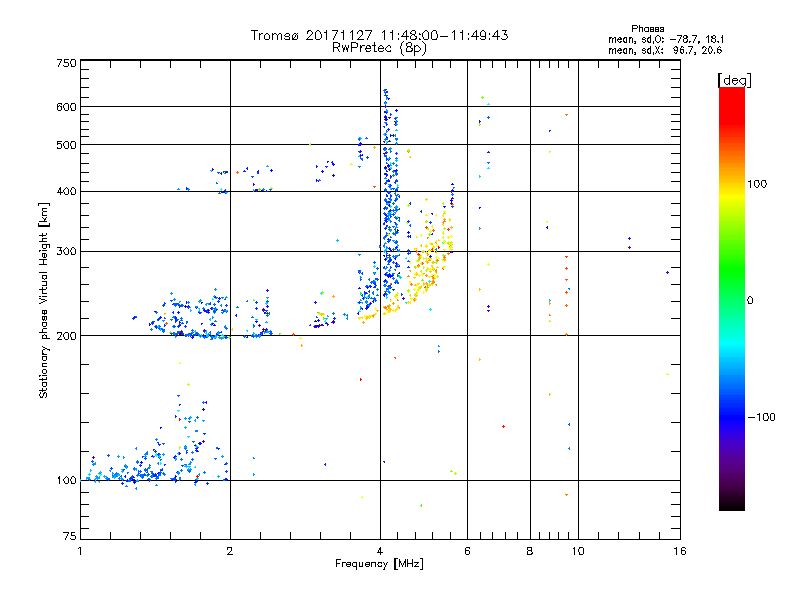Click the x-axis tick label '10'
This screenshot has width=800, height=600.
tap(578, 551)
